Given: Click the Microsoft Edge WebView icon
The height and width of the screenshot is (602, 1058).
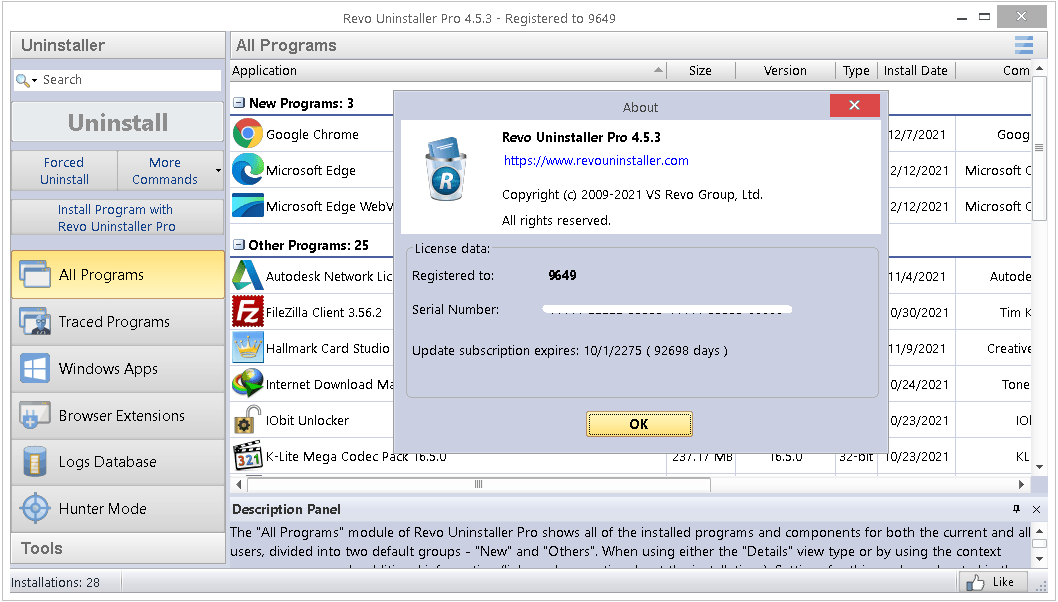Looking at the screenshot, I should click(x=248, y=205).
